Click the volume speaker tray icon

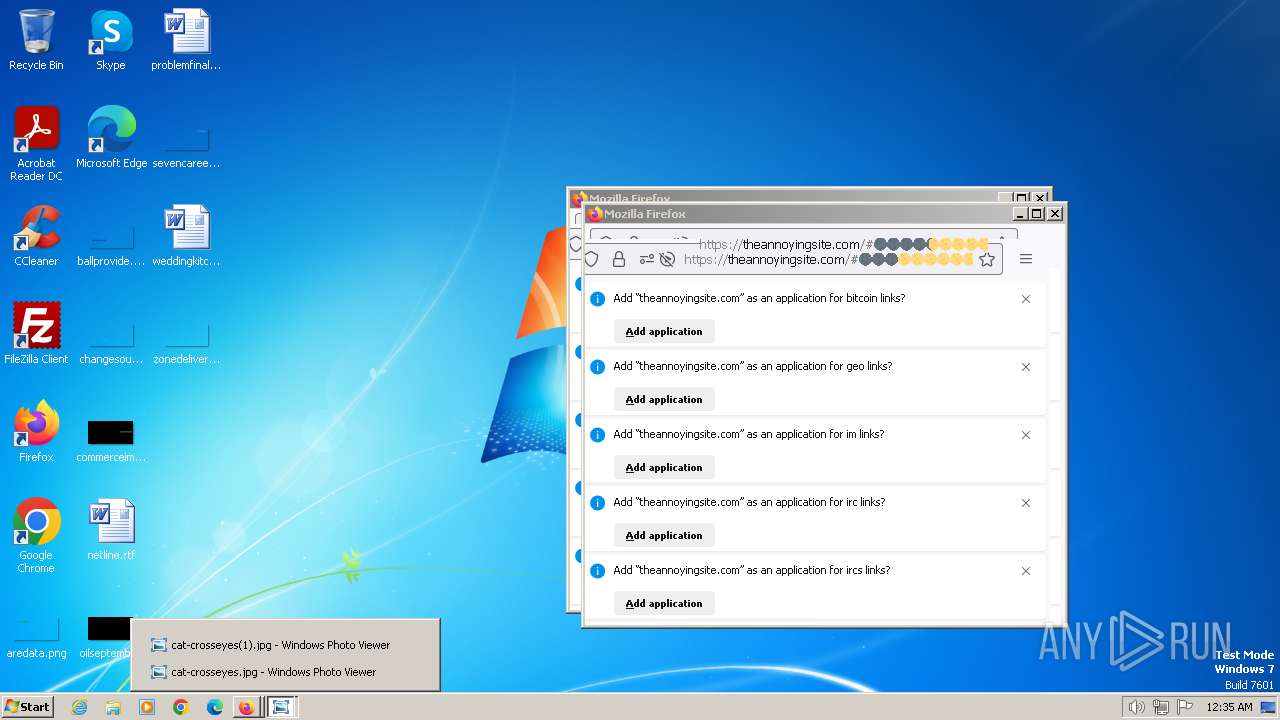point(1136,707)
